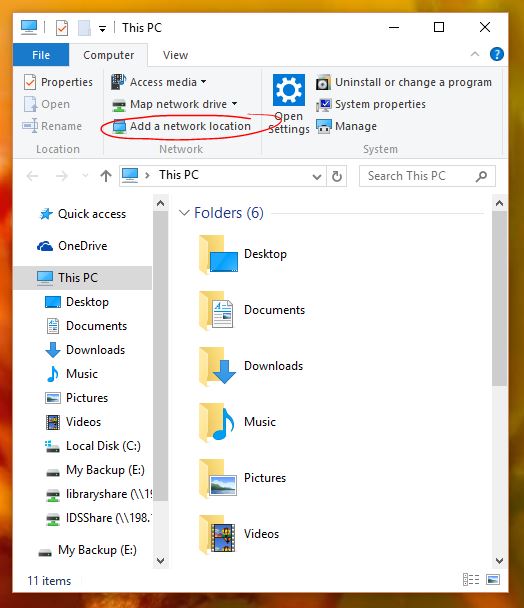Switch to Details view in status bar
Image resolution: width=524 pixels, height=608 pixels.
tap(471, 580)
